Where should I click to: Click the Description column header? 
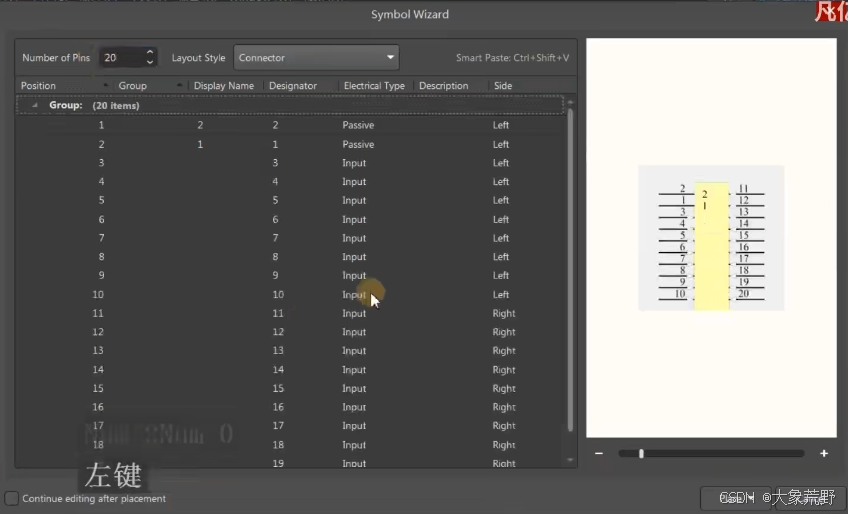[x=443, y=85]
